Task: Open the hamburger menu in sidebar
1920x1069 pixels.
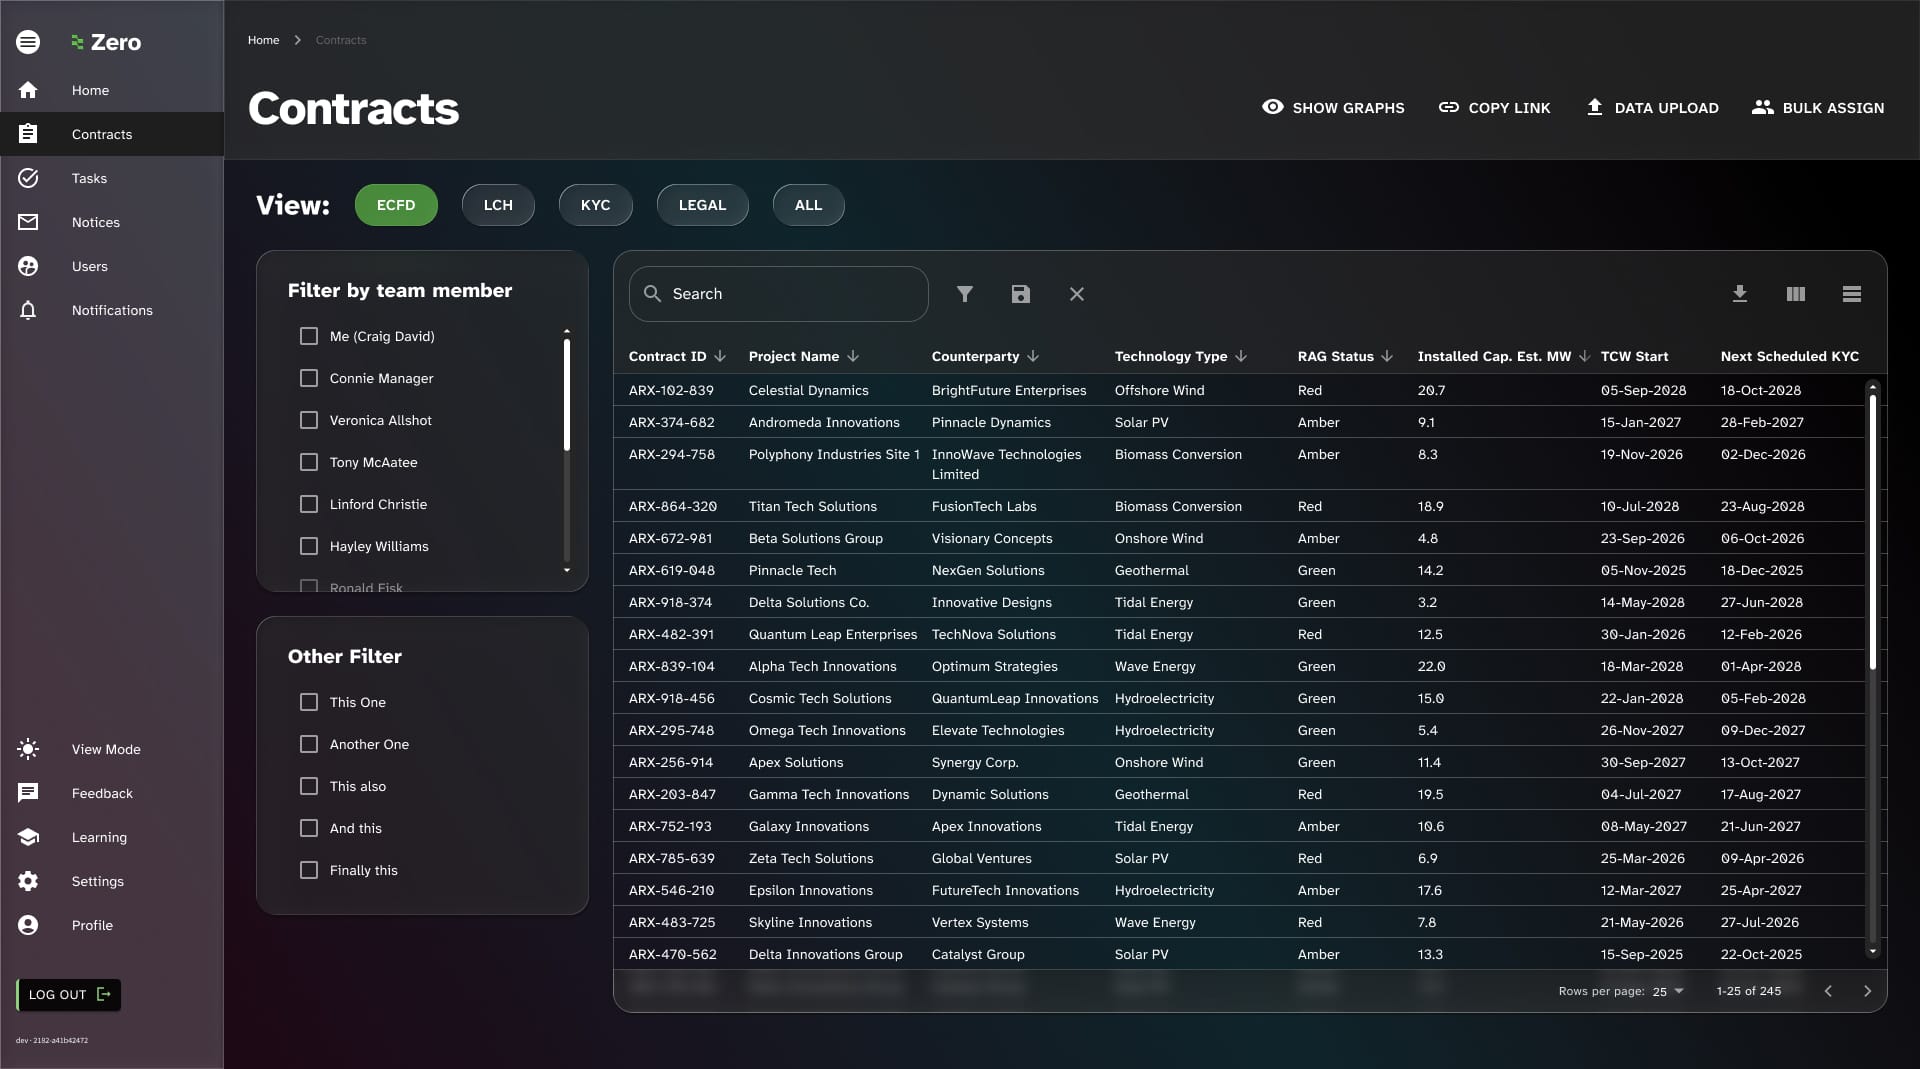Action: coord(28,41)
